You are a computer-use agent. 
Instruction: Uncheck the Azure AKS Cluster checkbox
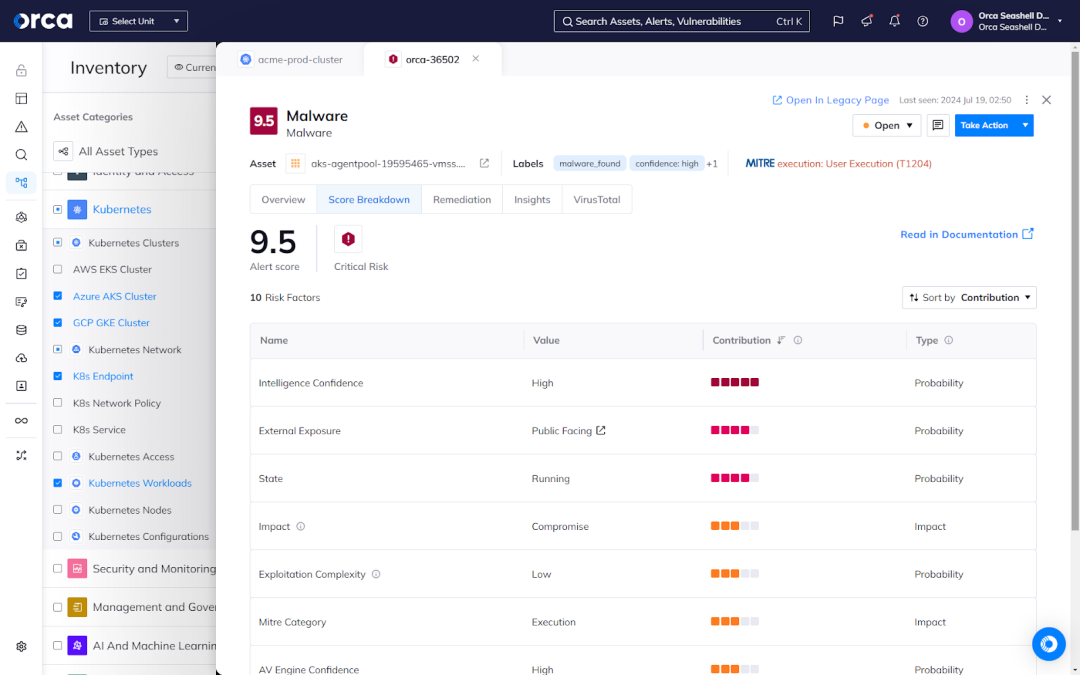[58, 296]
